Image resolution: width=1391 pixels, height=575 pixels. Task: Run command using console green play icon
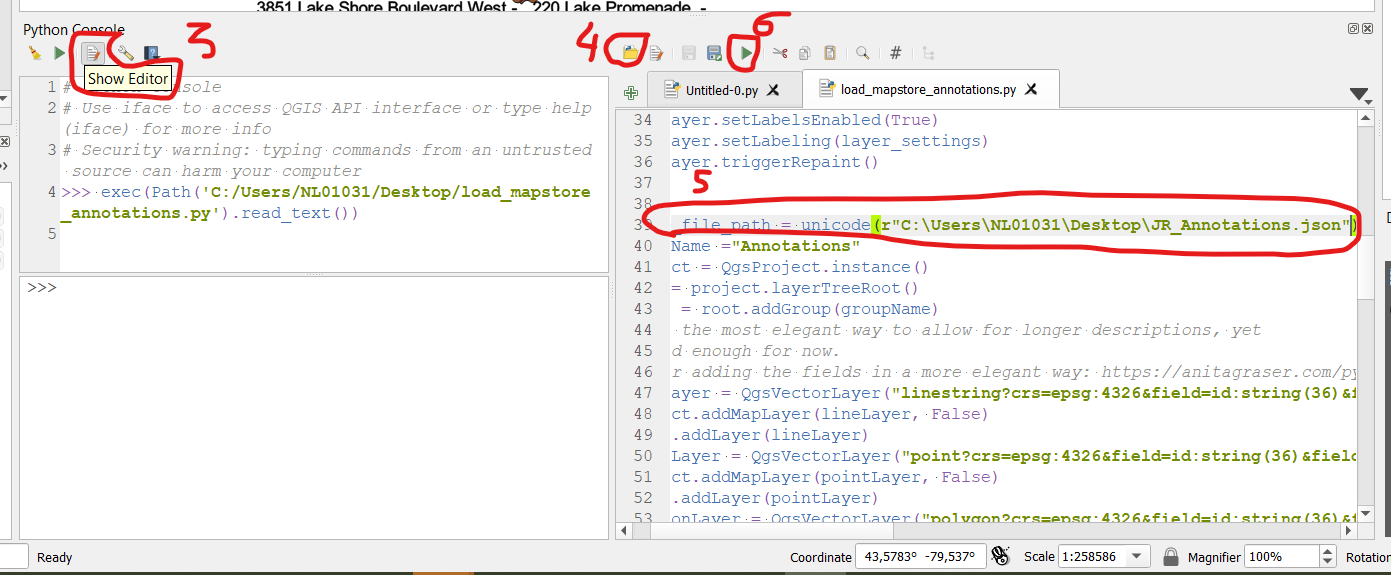pyautogui.click(x=59, y=53)
